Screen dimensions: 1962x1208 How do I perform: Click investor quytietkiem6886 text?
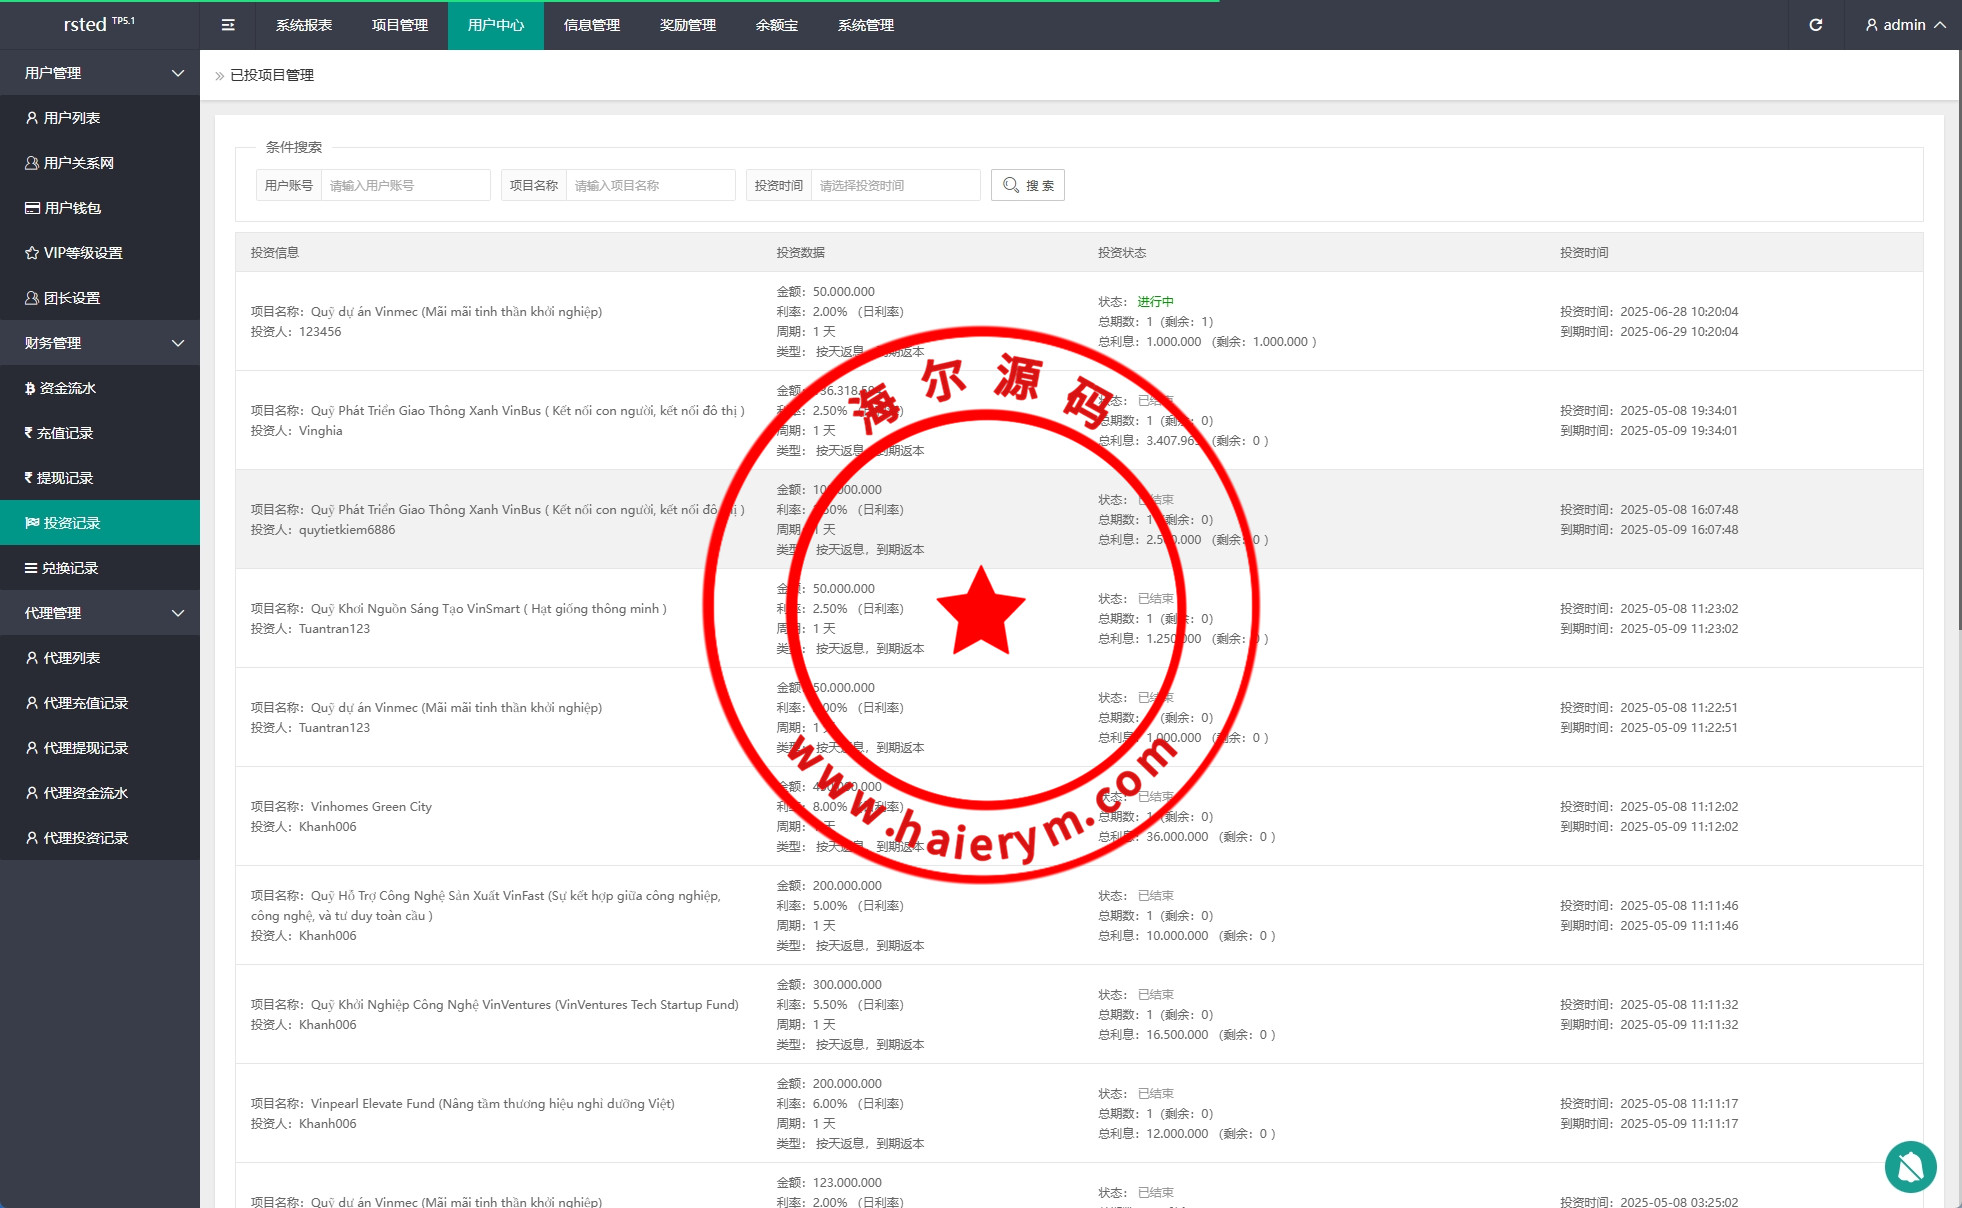coord(347,530)
